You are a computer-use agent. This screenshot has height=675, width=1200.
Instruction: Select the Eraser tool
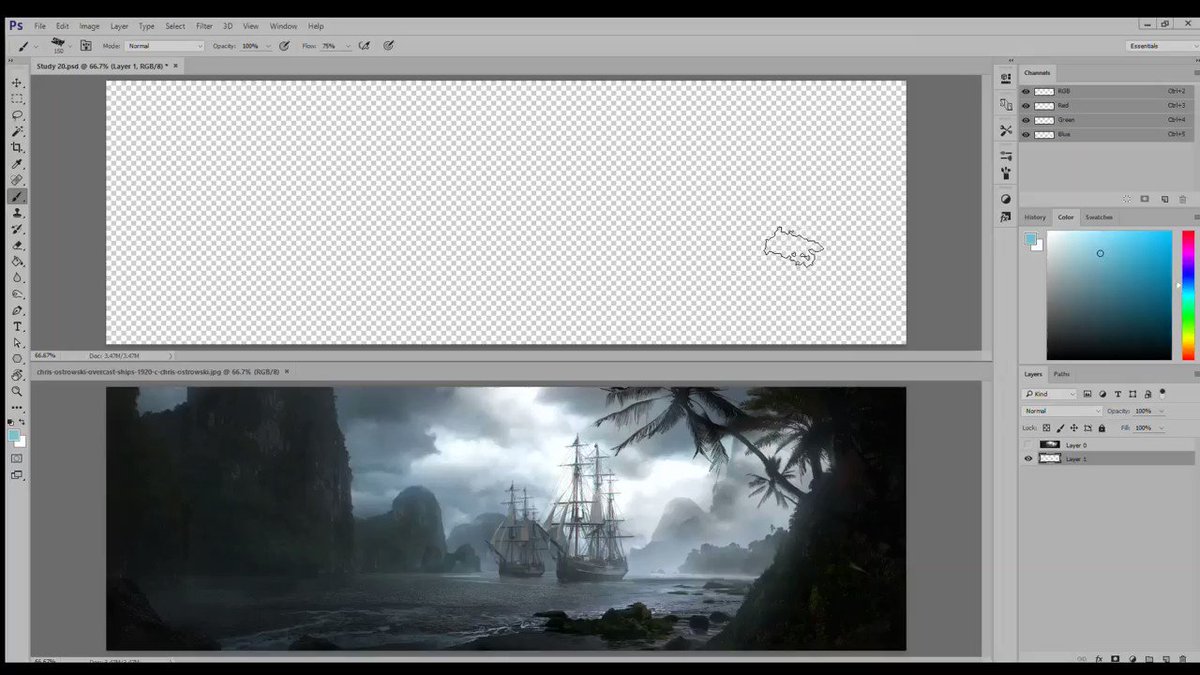17,245
